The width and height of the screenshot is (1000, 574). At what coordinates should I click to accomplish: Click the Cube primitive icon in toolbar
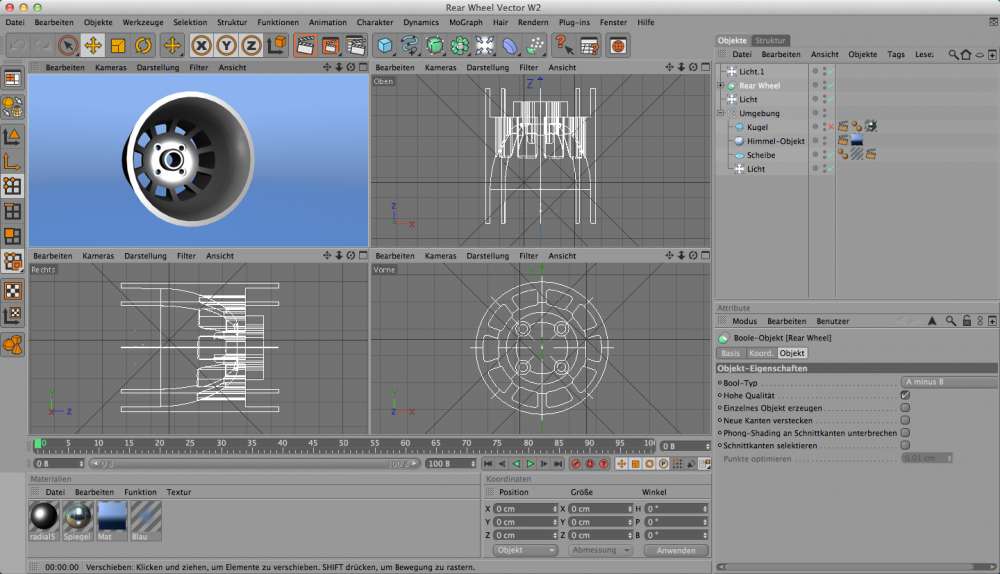click(x=385, y=45)
